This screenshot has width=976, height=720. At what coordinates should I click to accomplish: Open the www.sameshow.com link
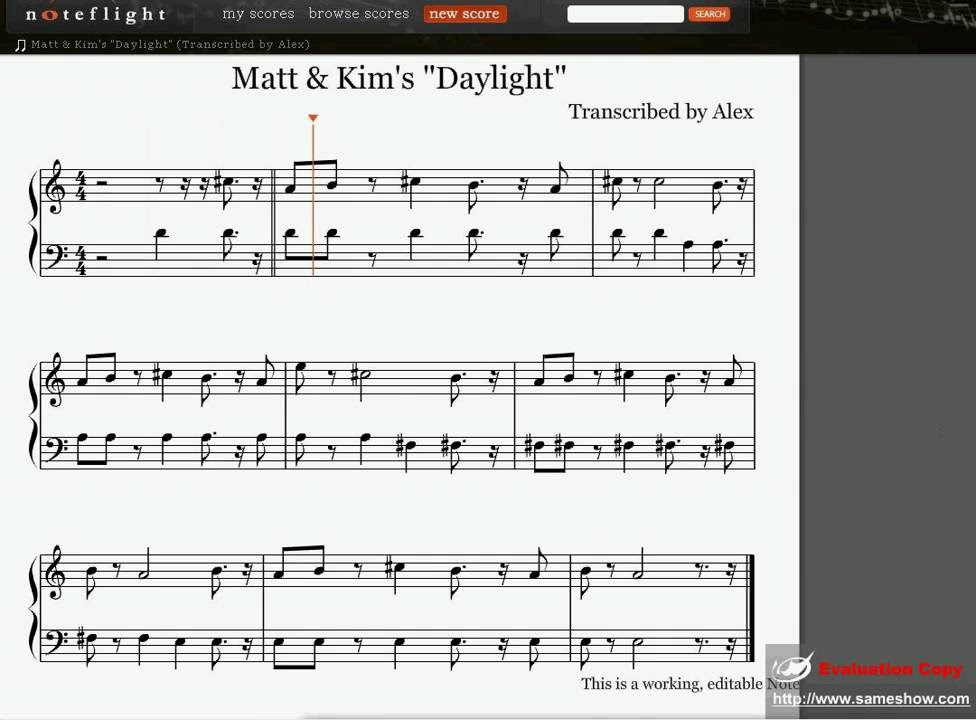pyautogui.click(x=871, y=699)
